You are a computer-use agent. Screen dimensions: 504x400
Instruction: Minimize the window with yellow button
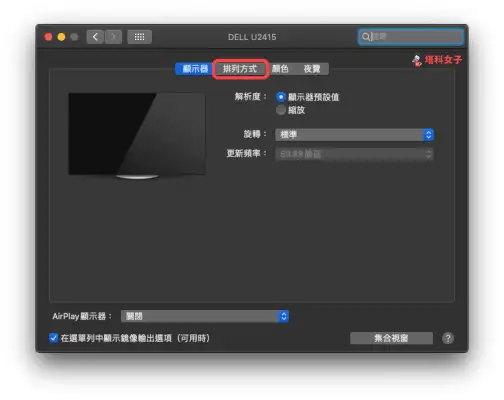coord(62,37)
